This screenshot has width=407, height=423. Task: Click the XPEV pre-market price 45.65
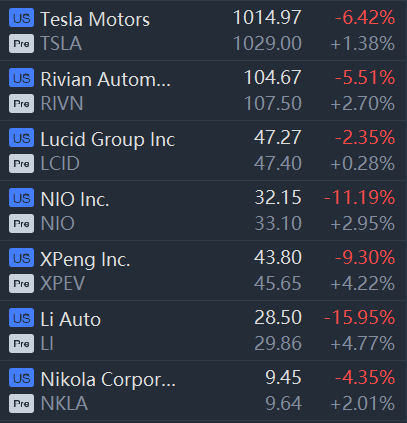click(278, 284)
